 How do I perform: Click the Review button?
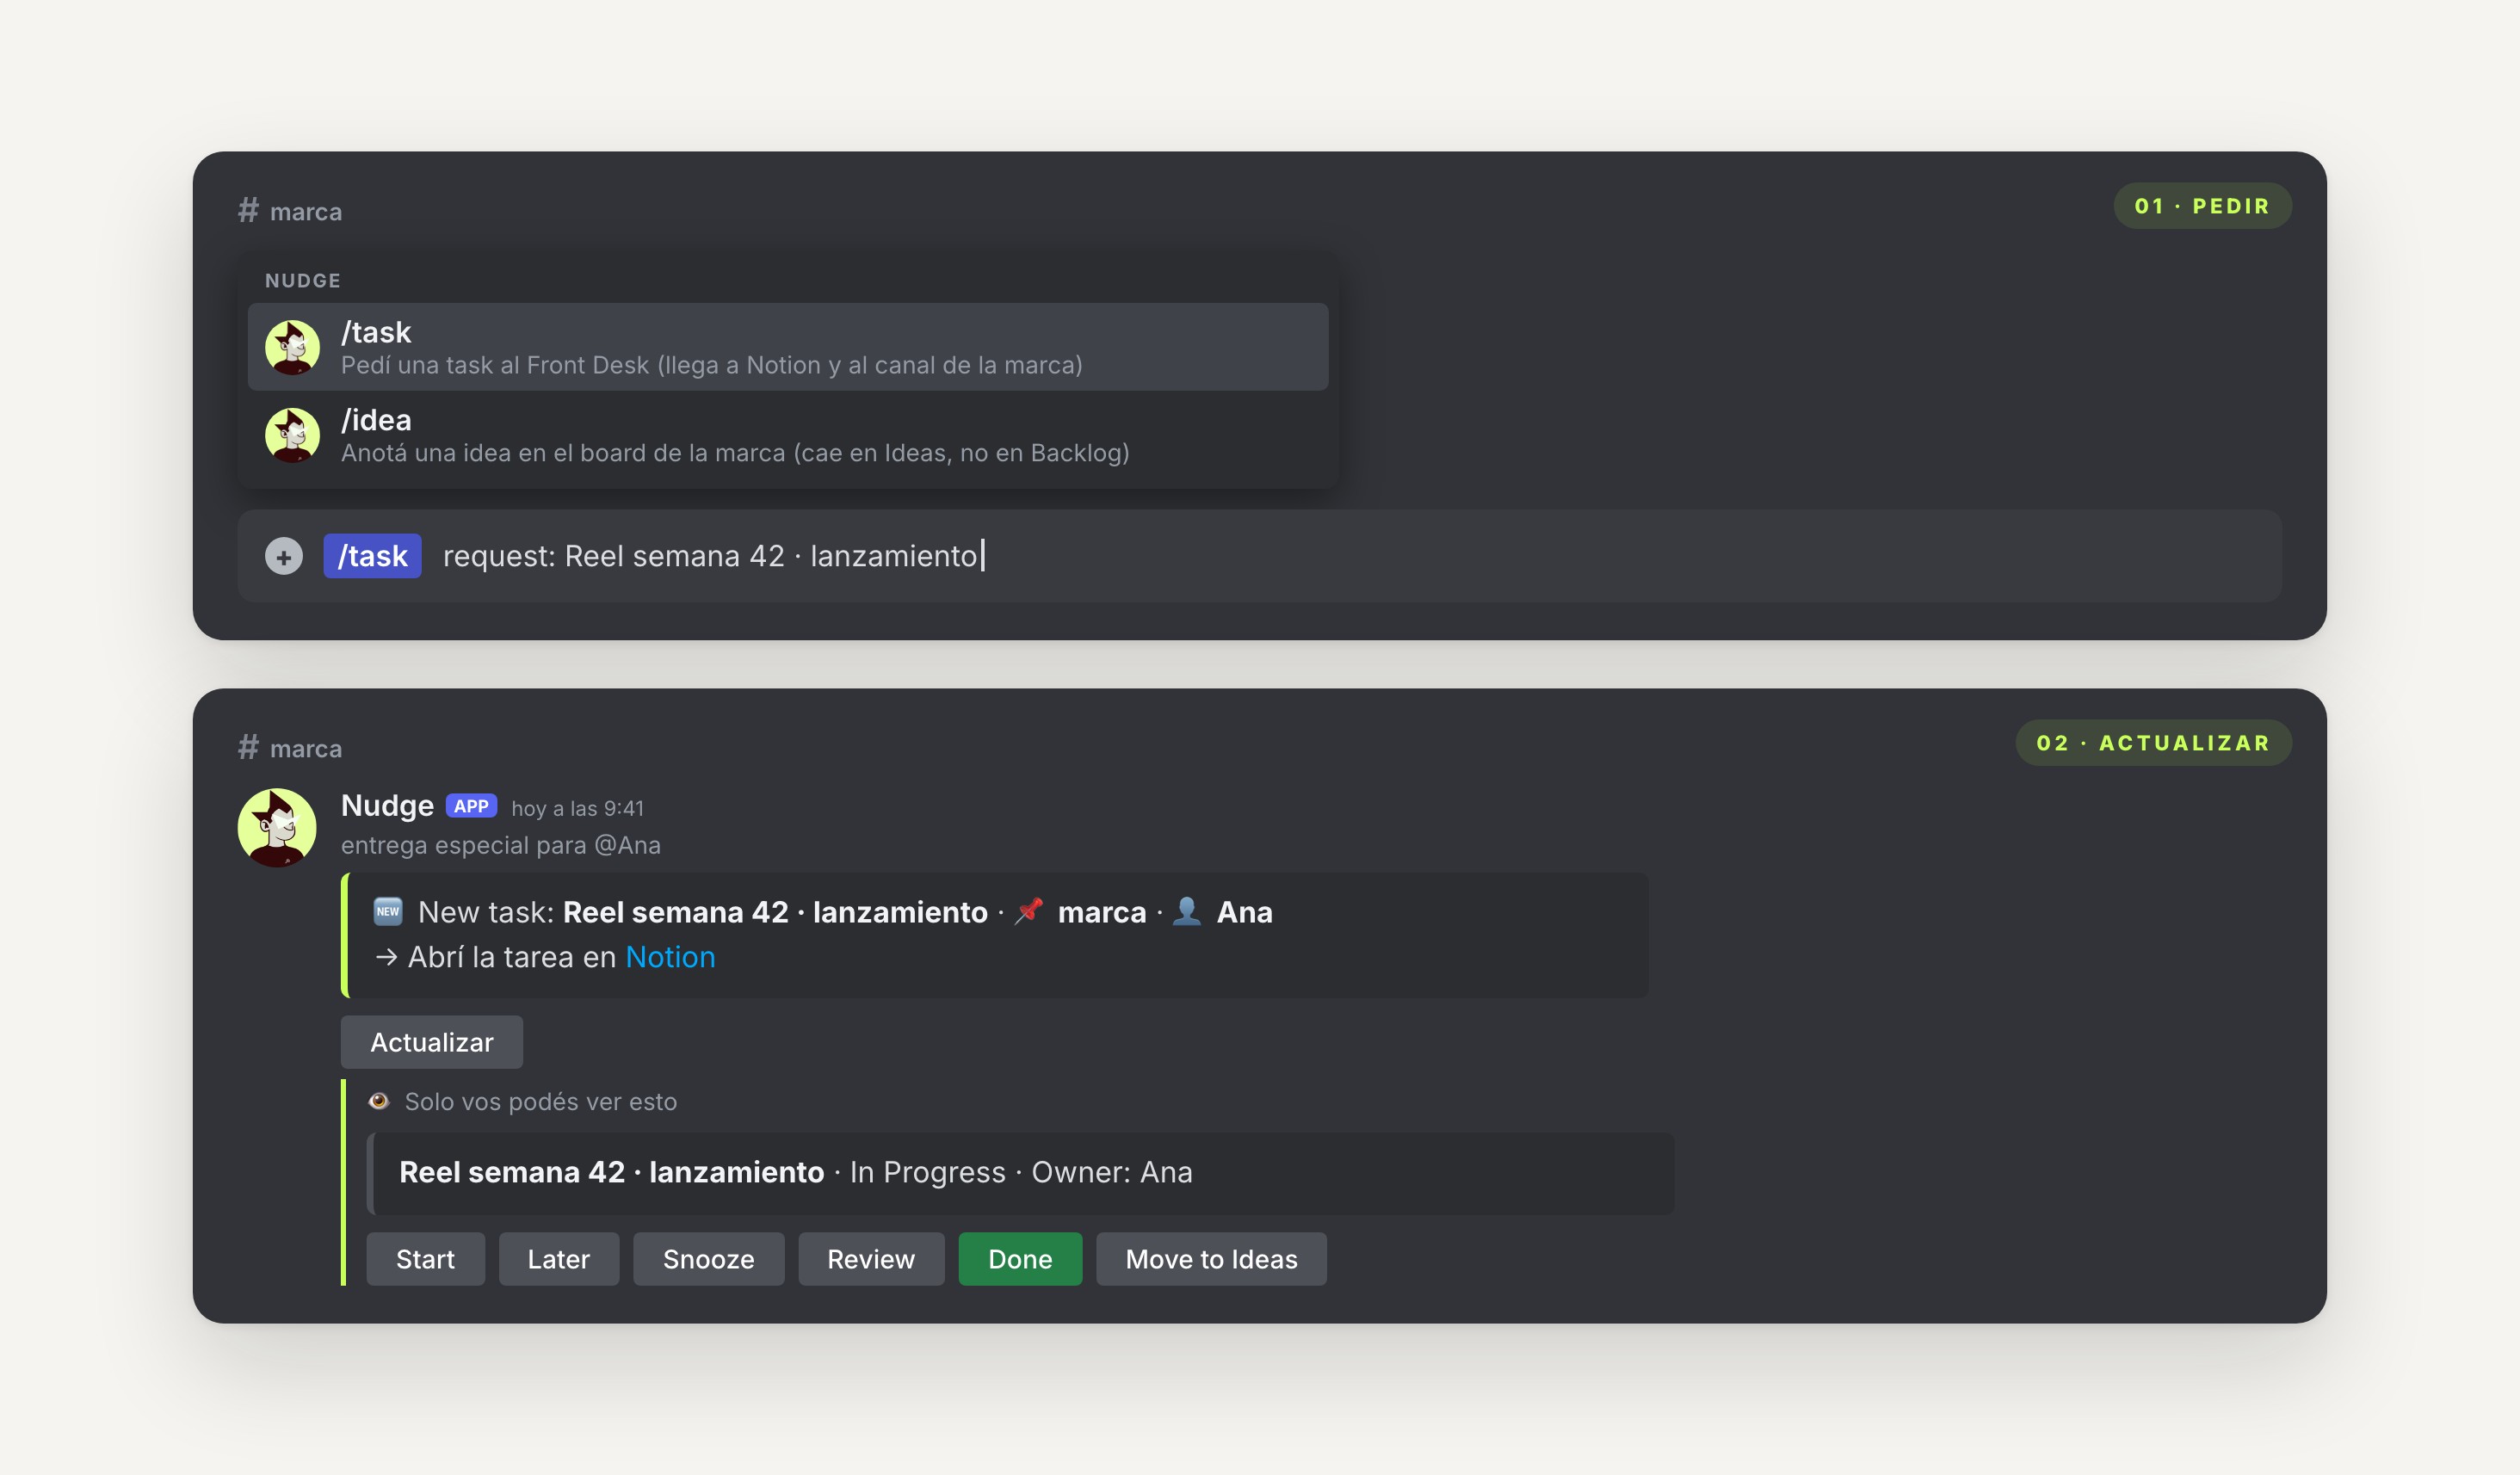pos(871,1259)
